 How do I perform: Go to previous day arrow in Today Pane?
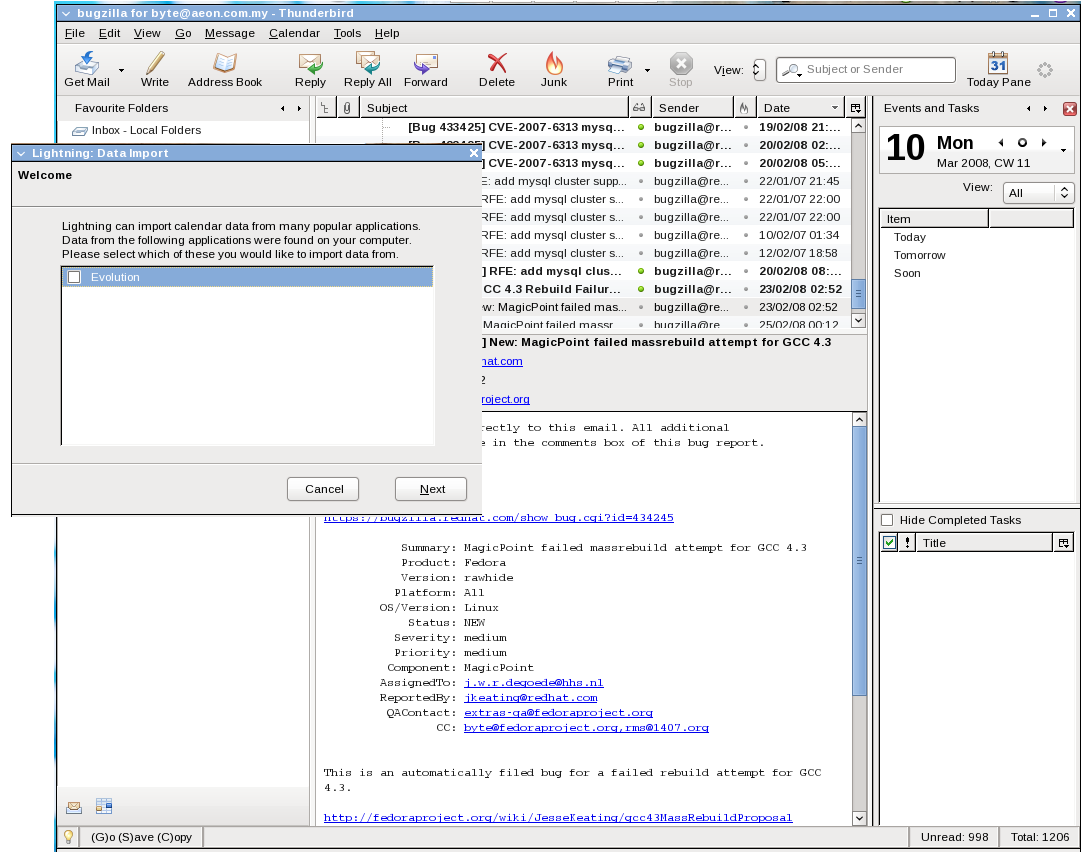click(x=1001, y=142)
